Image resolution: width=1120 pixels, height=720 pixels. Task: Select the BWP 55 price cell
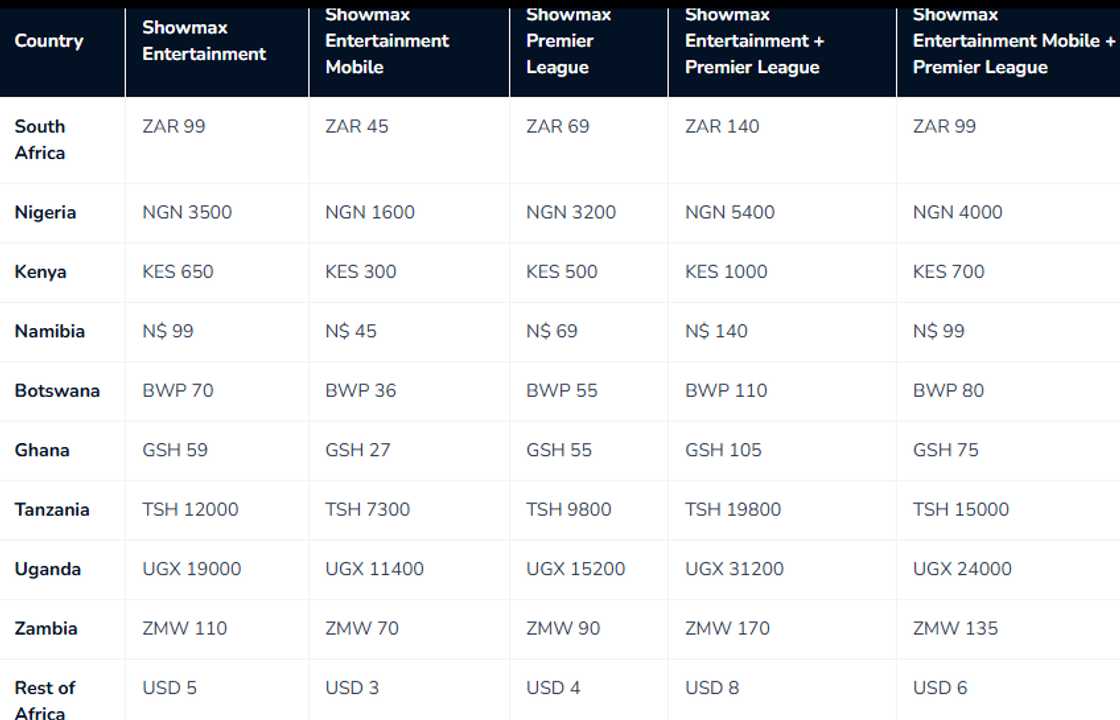tap(561, 391)
